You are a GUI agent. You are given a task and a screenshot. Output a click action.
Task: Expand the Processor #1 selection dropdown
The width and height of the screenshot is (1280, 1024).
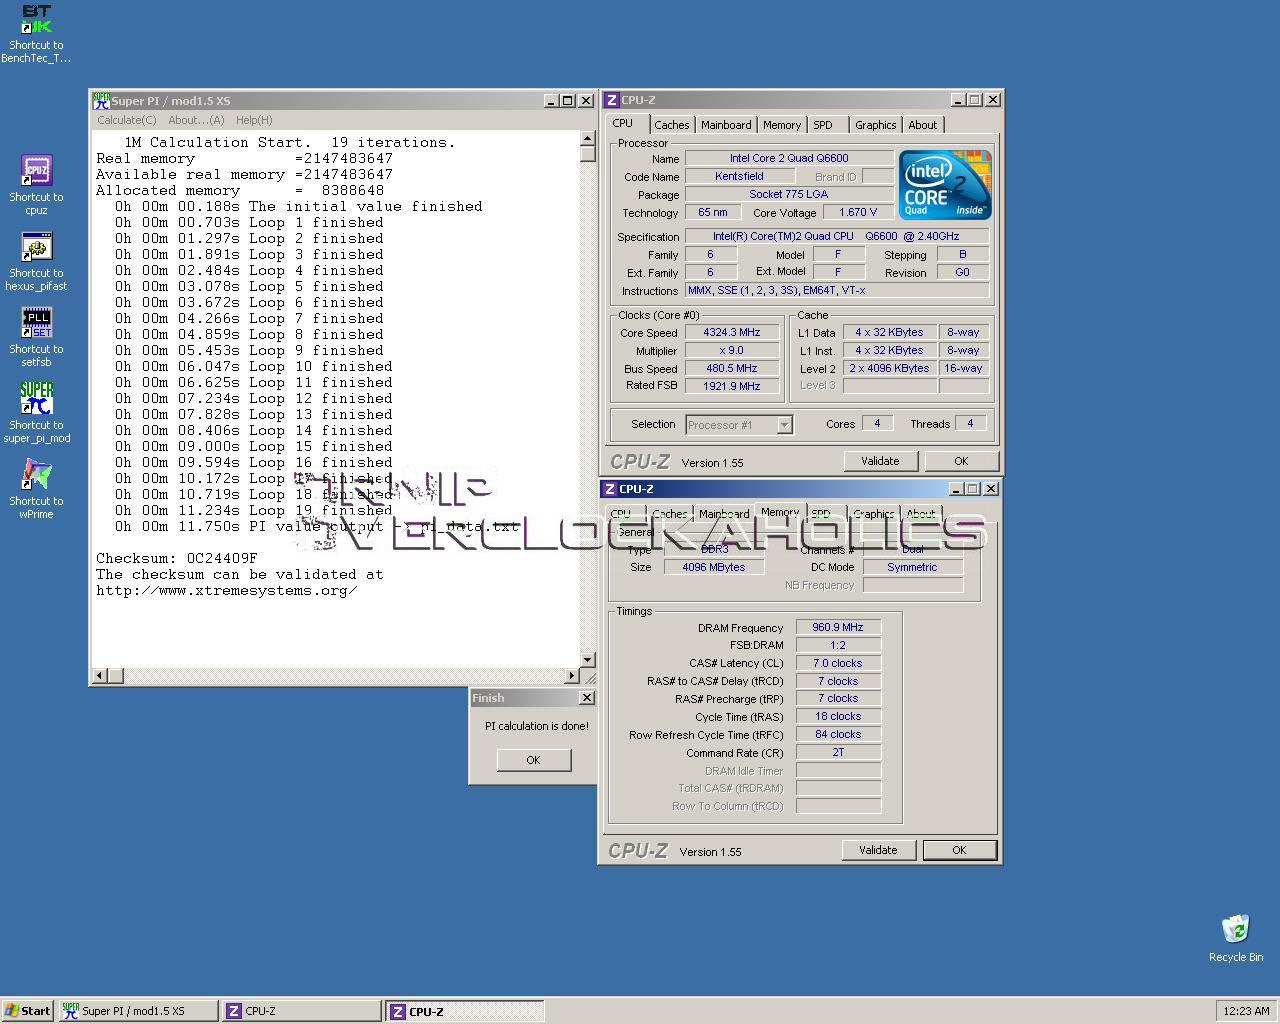(x=784, y=425)
